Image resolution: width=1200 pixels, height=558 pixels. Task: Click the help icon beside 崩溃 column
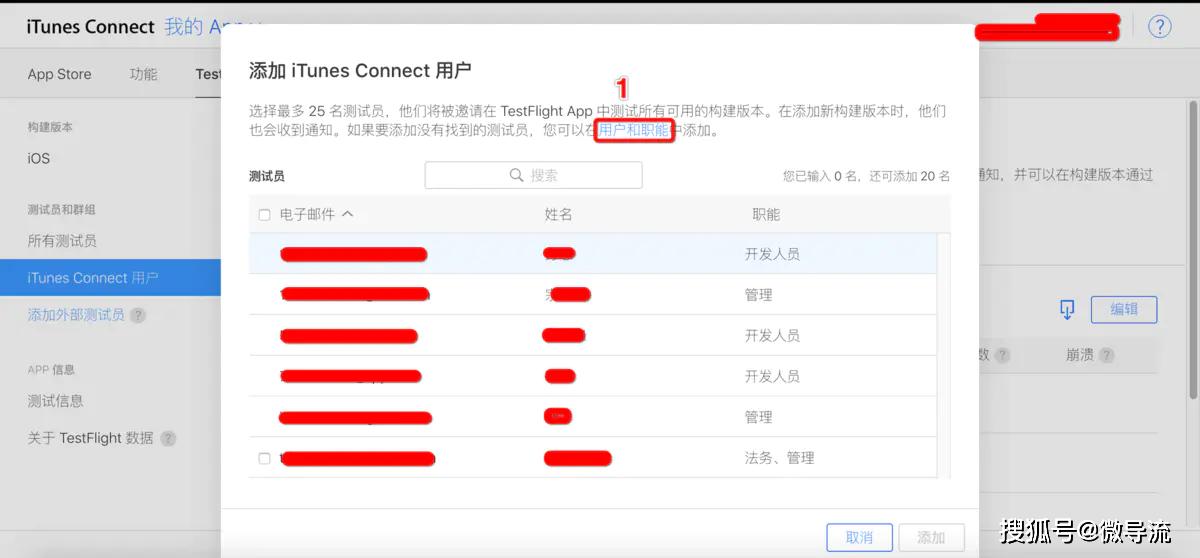[x=1106, y=355]
